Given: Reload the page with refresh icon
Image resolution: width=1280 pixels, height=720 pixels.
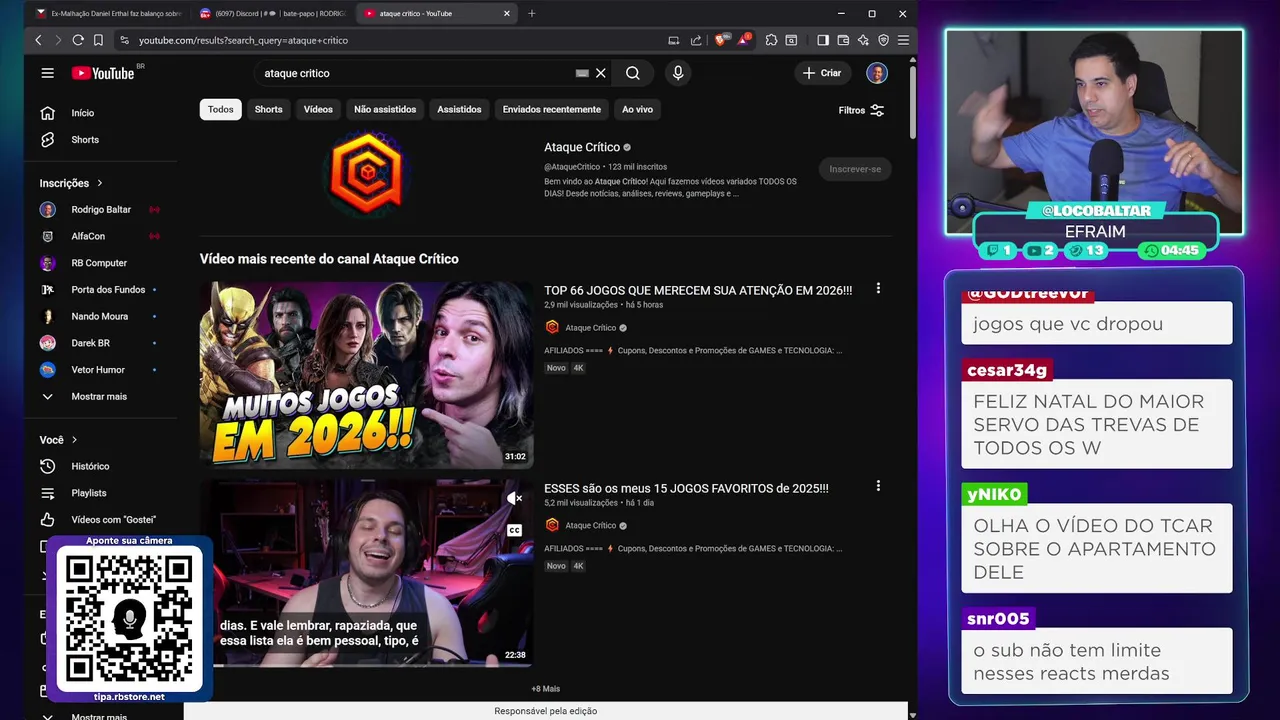Looking at the screenshot, I should (77, 40).
